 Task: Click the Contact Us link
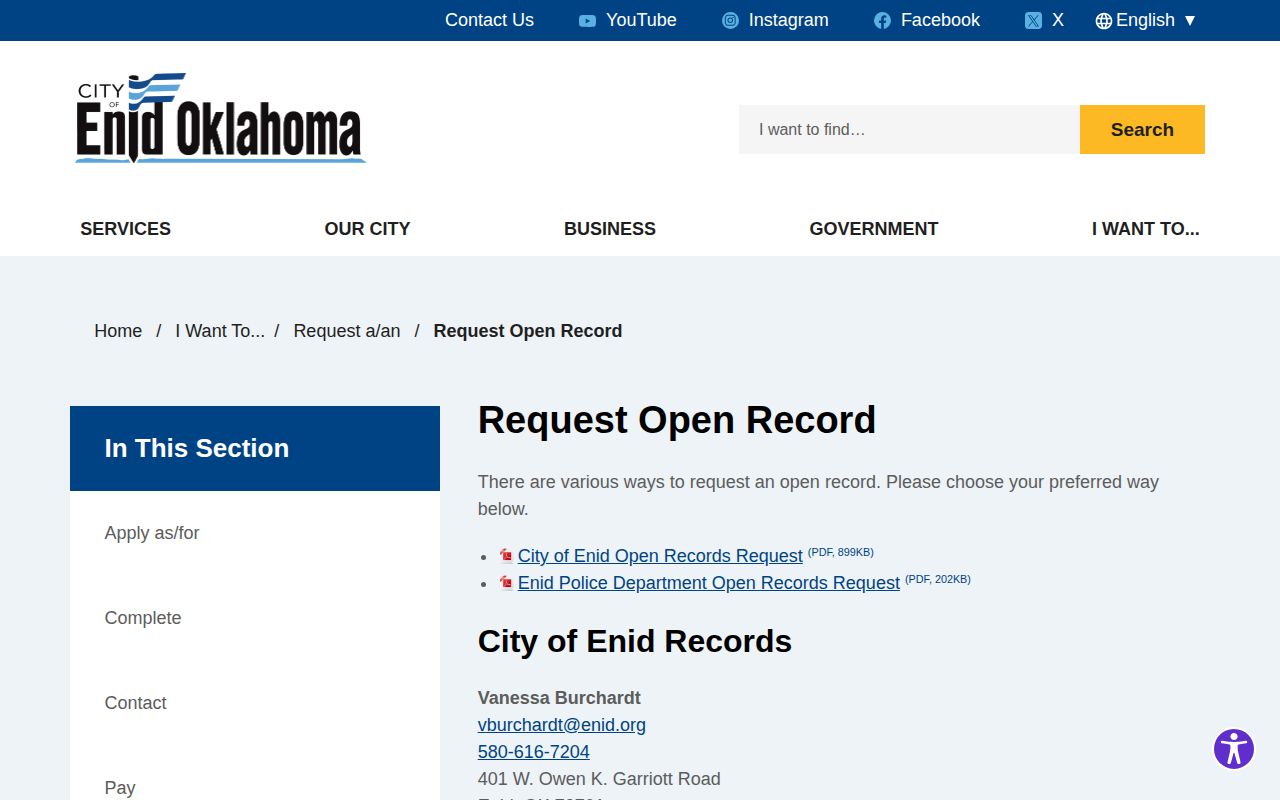pos(489,20)
